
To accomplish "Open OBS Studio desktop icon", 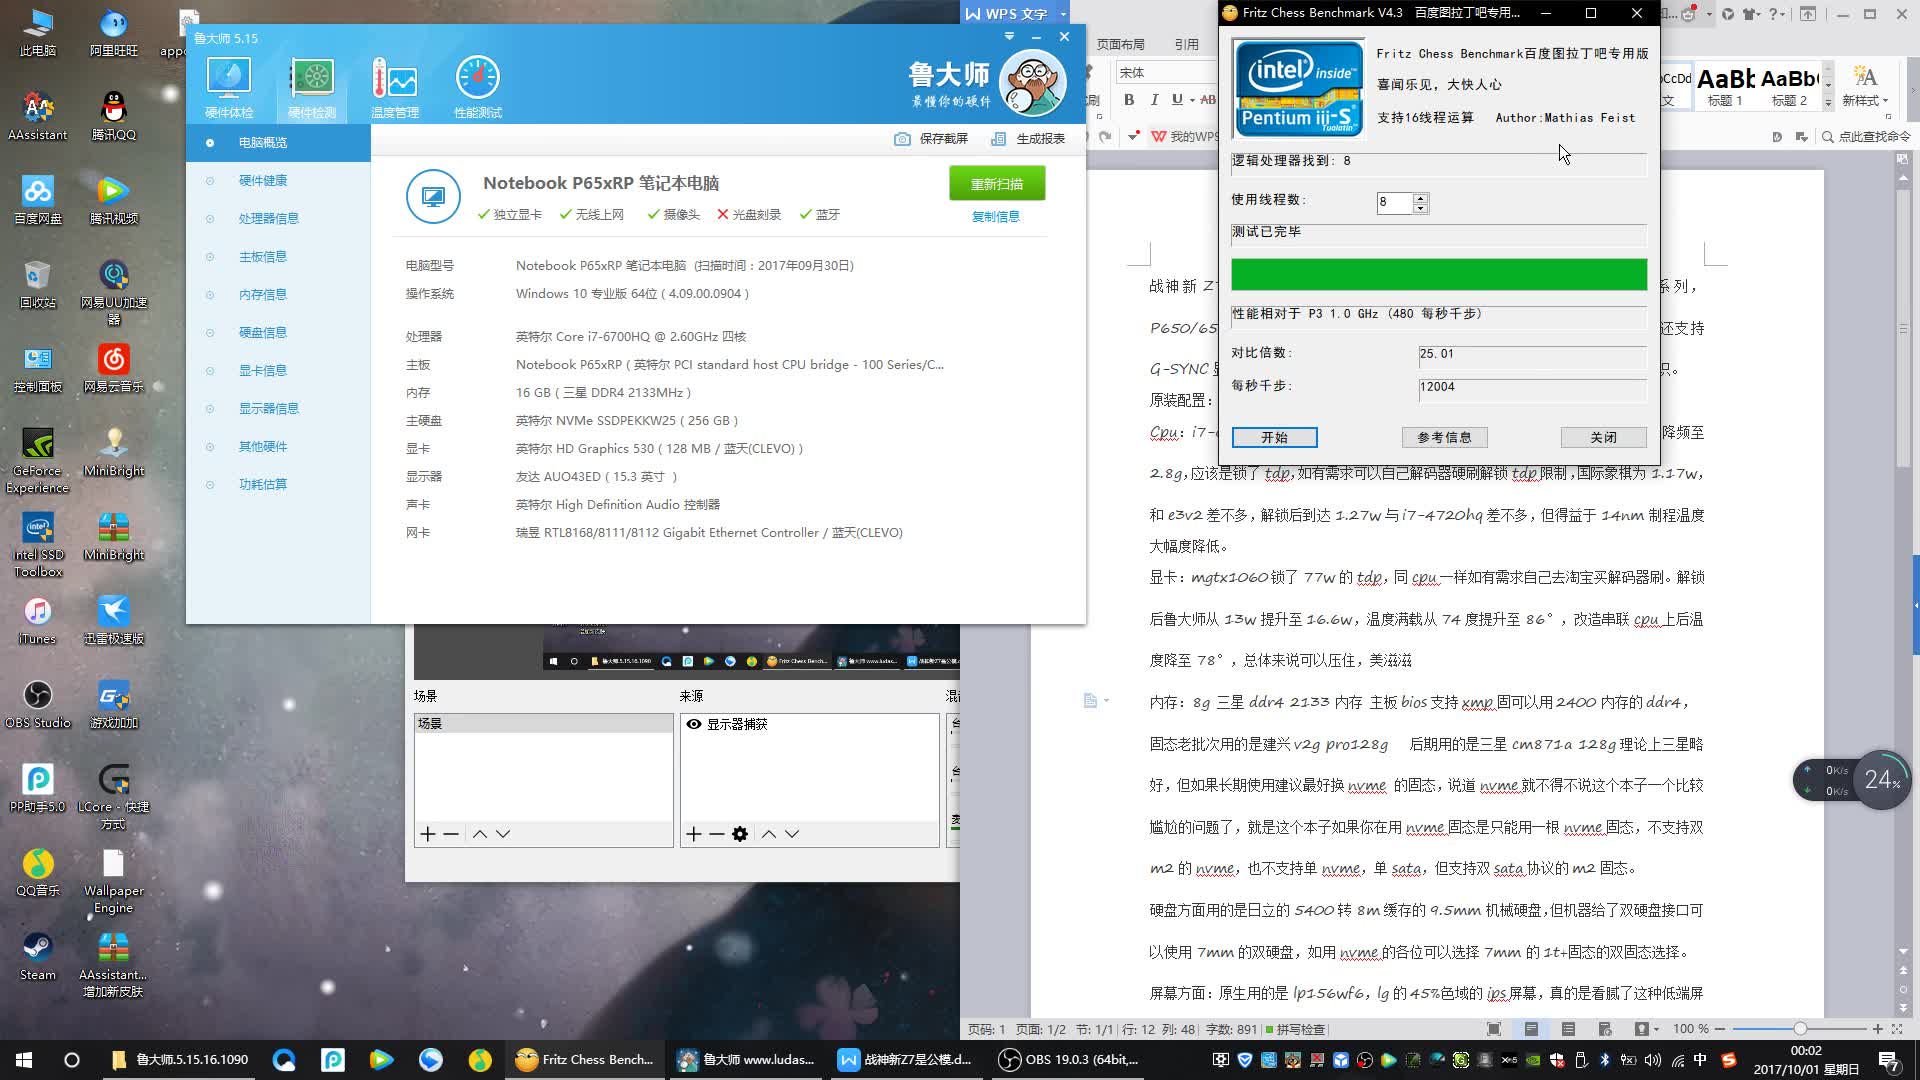I will point(38,704).
